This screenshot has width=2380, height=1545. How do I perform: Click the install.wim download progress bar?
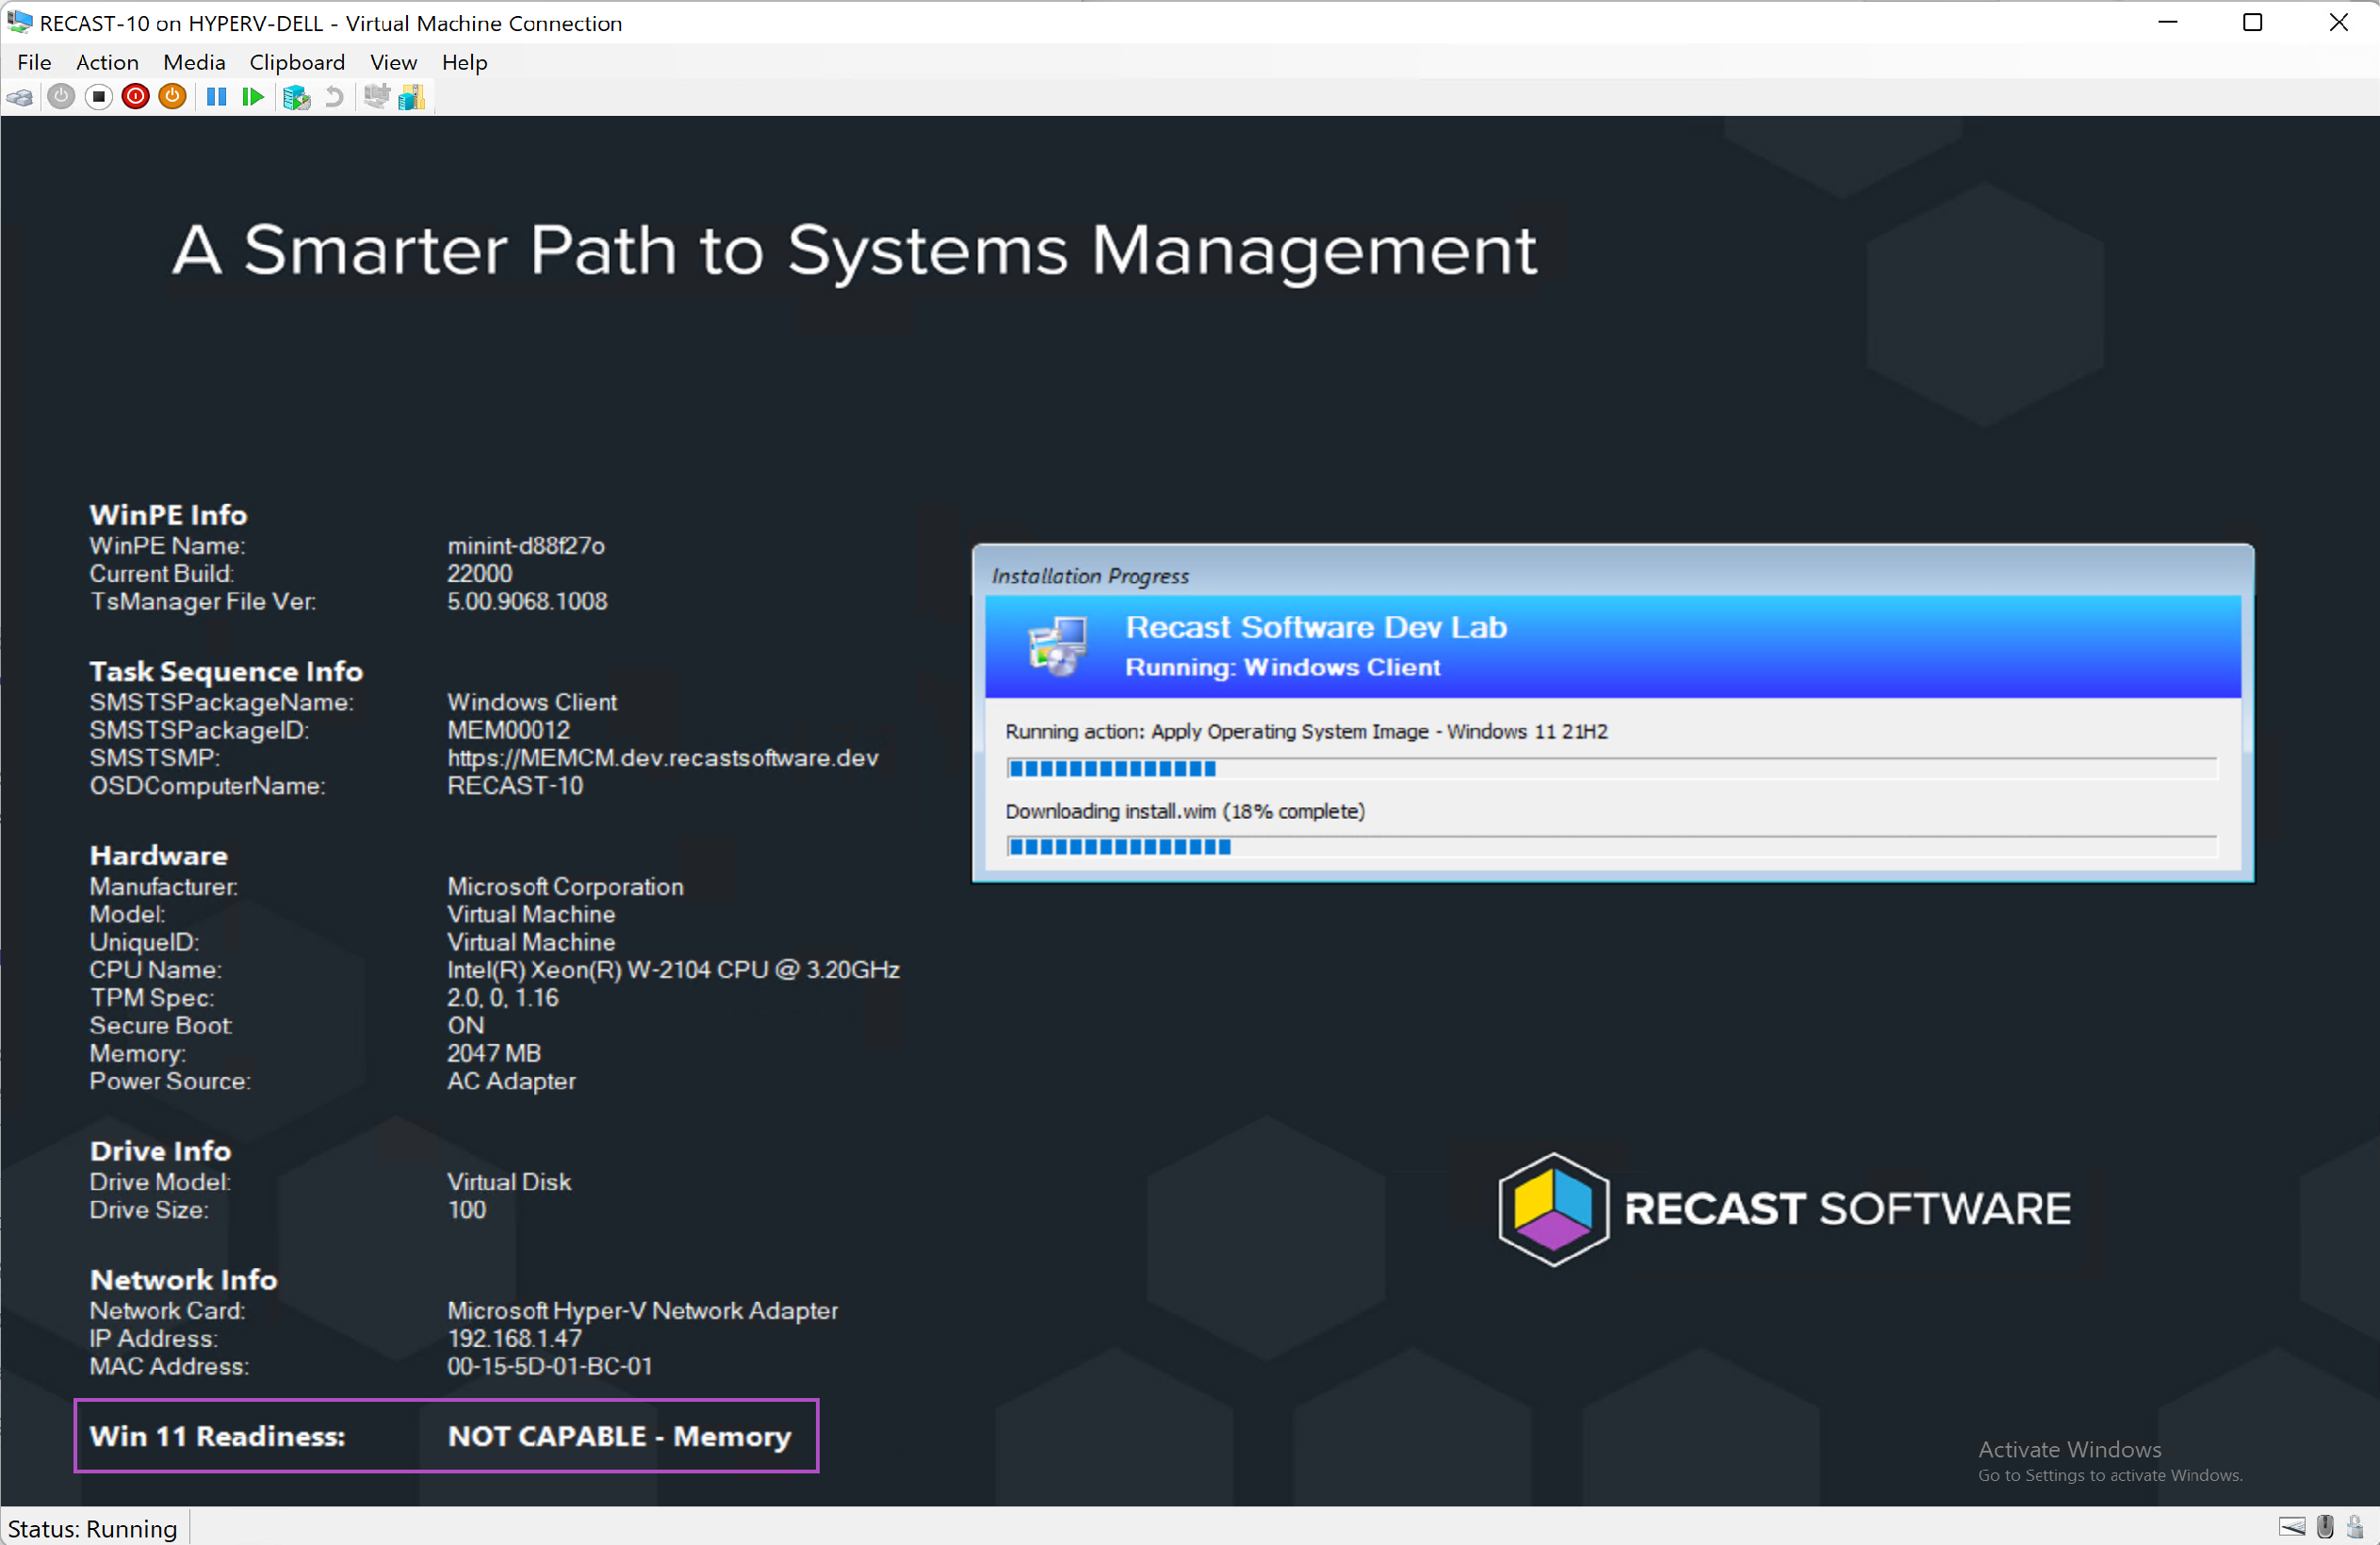click(1611, 847)
